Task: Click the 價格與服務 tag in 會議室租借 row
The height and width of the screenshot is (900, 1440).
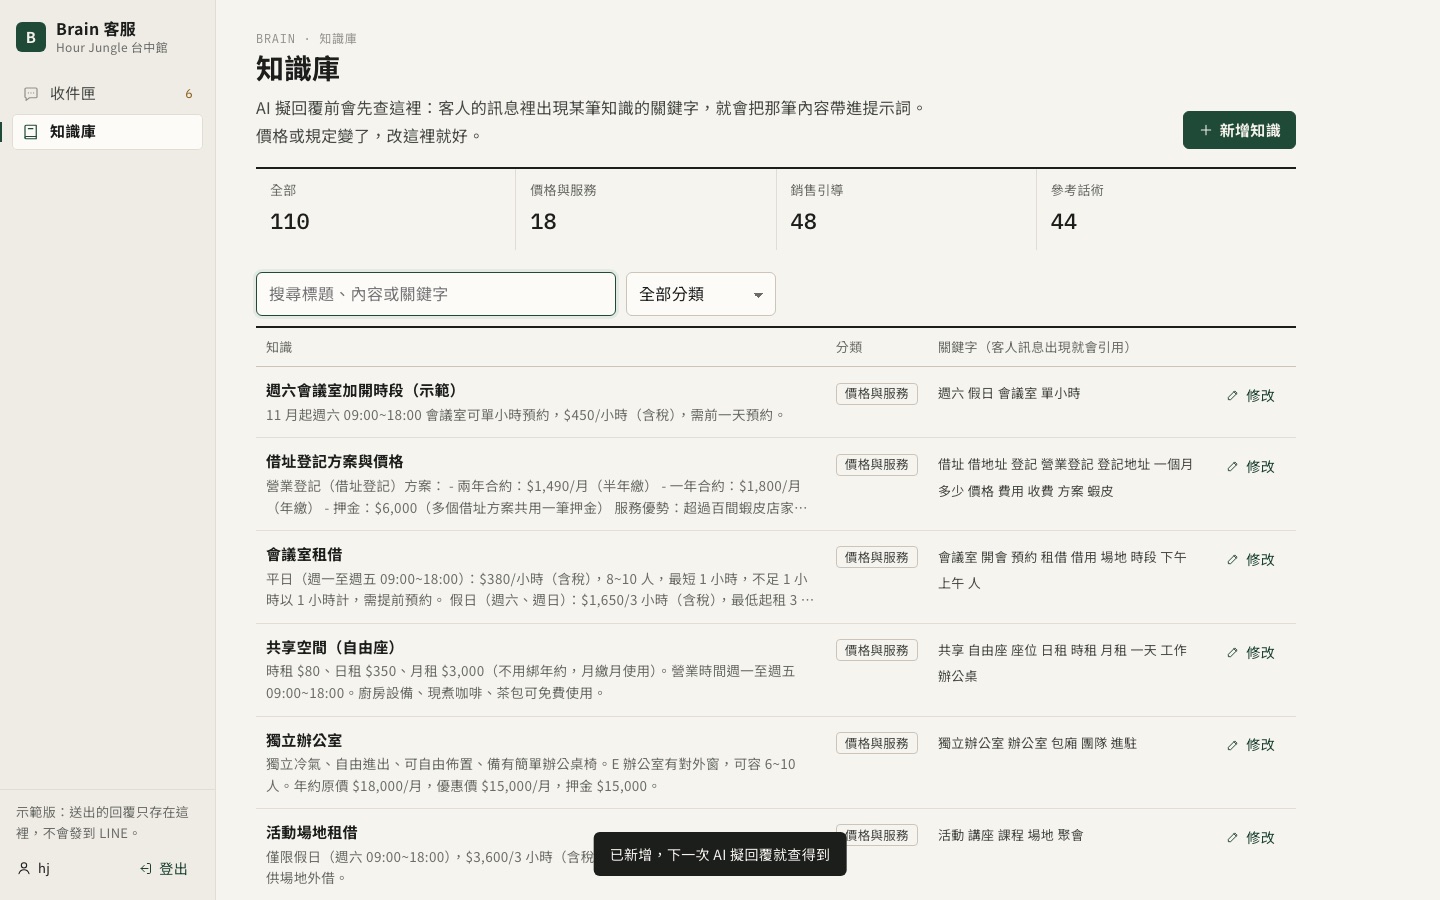Action: 877,558
